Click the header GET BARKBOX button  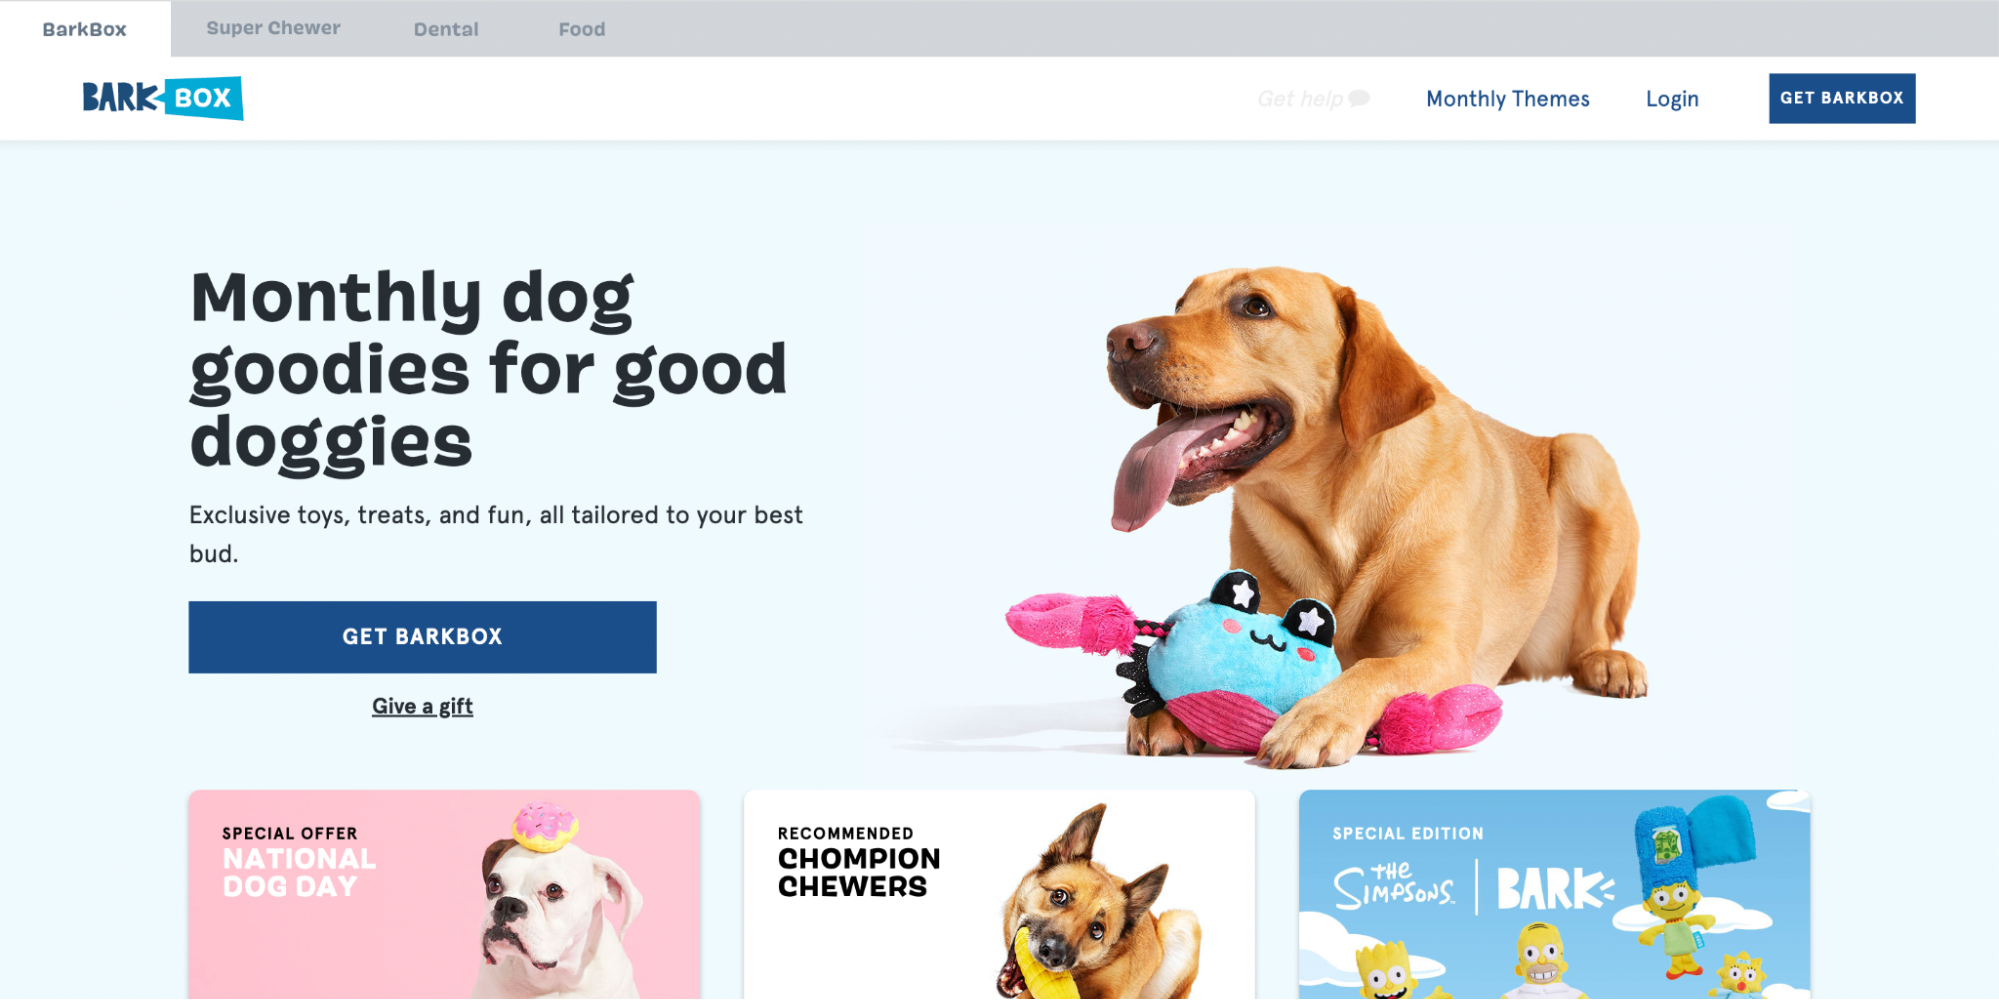1842,98
